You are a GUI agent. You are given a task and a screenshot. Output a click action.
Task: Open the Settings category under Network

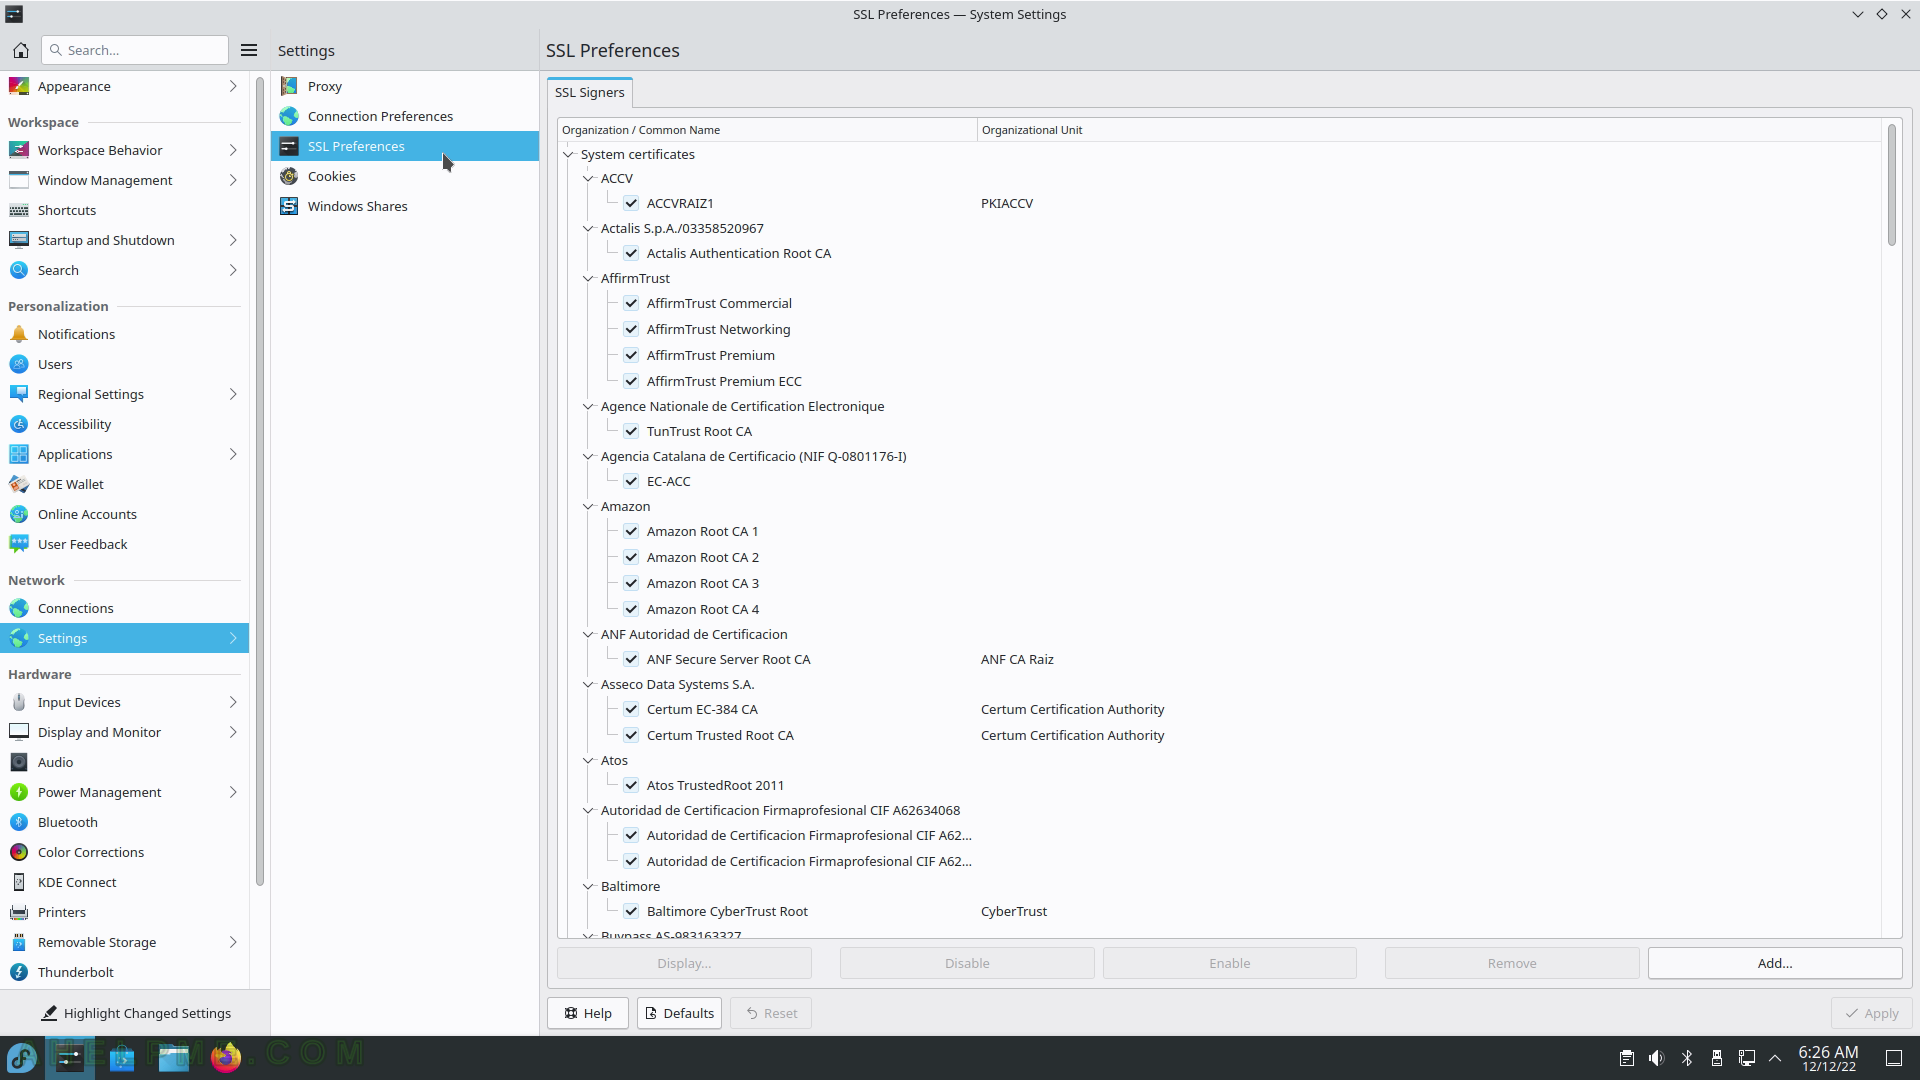pos(124,638)
